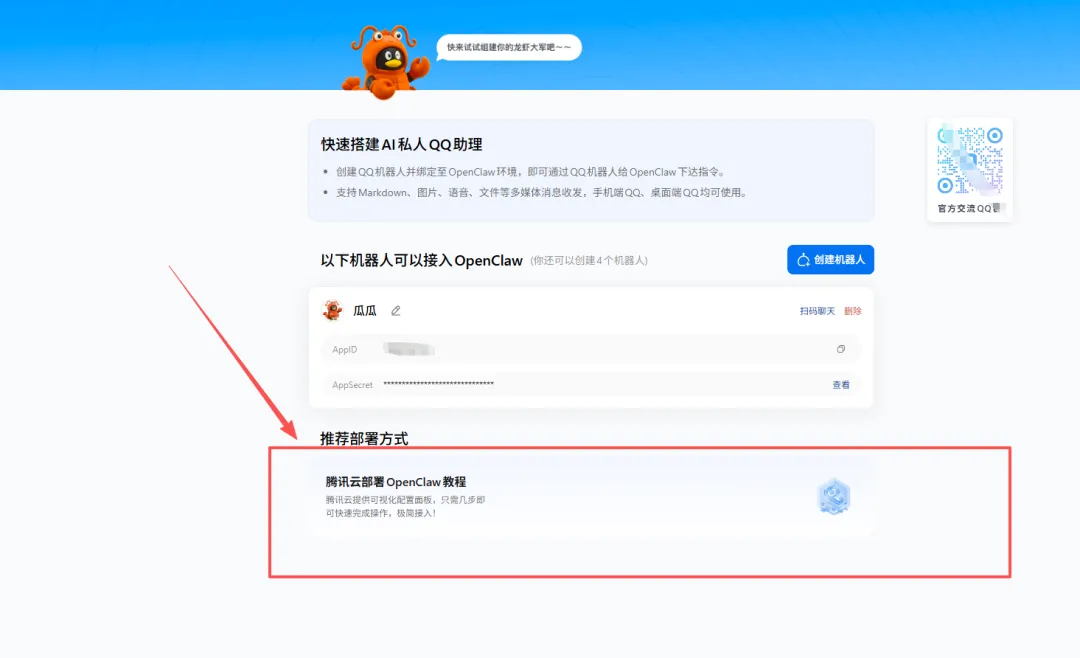This screenshot has width=1080, height=658.
Task: Click the 推荐部署方式 heading
Action: tap(364, 439)
